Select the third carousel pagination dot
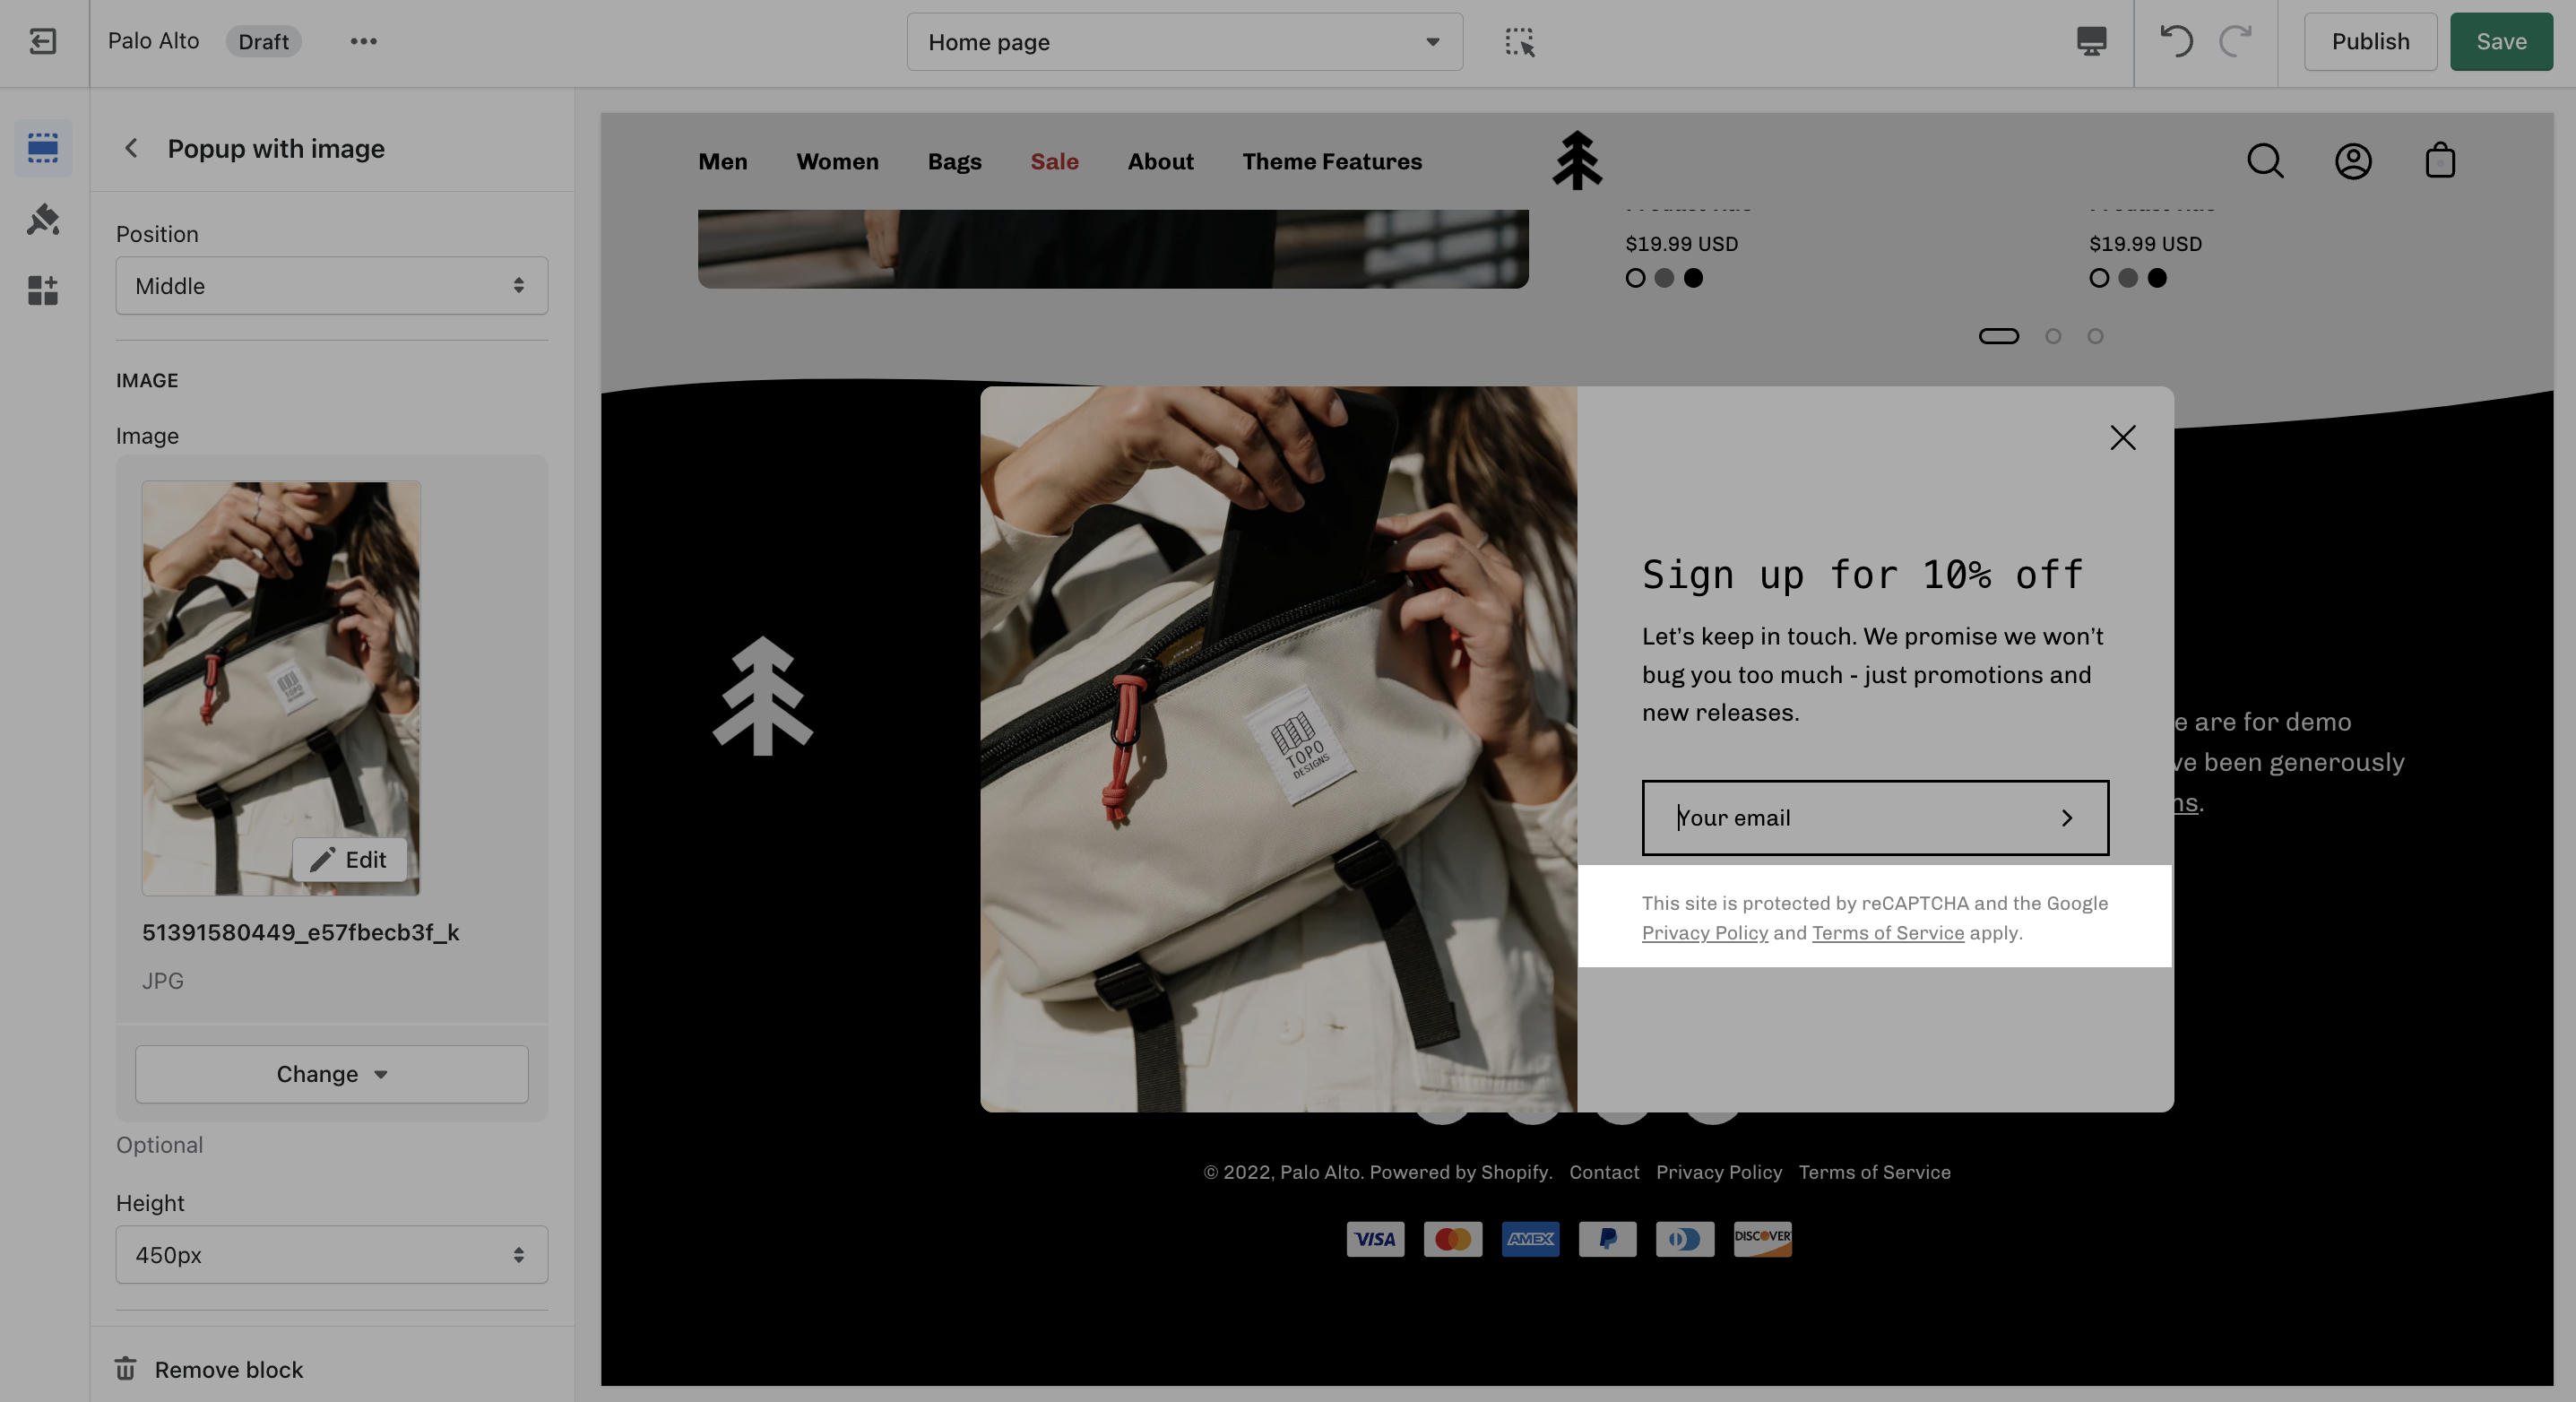 [2095, 336]
